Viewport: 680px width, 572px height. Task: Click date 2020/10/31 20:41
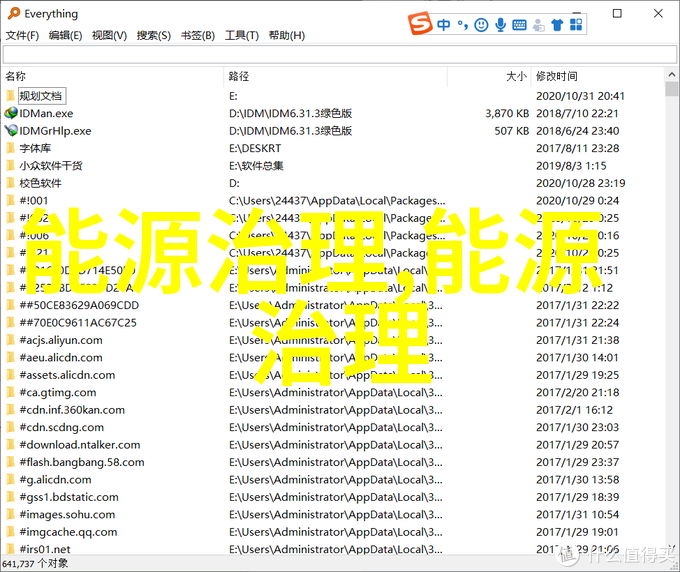(x=580, y=96)
